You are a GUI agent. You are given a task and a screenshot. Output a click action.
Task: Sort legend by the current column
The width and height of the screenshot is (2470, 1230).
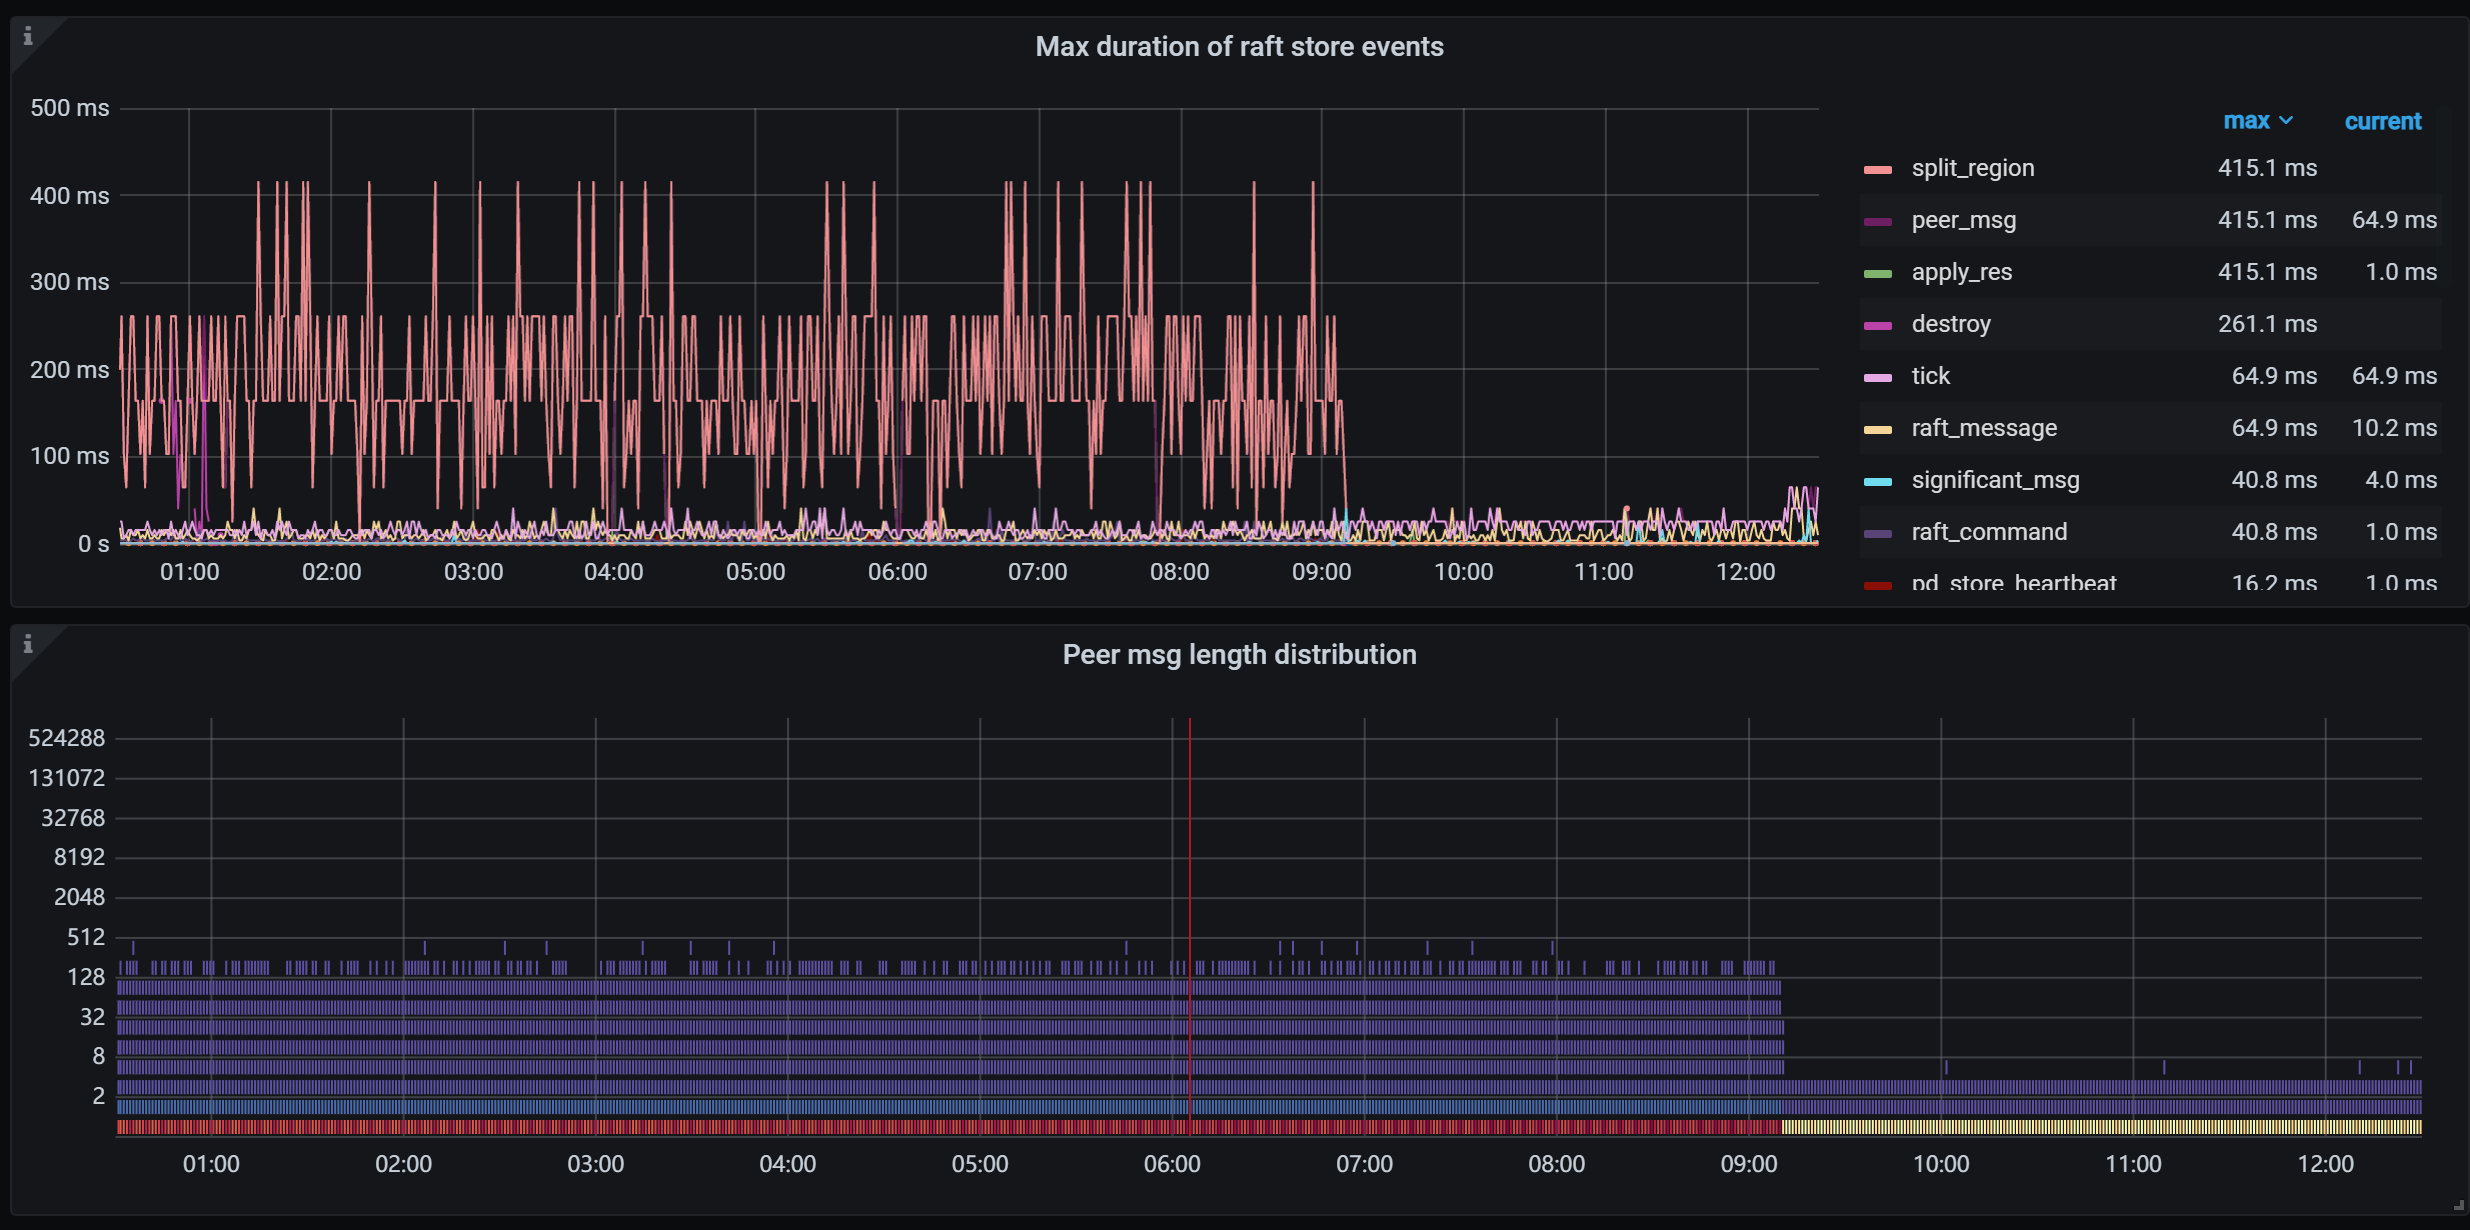(x=2384, y=120)
